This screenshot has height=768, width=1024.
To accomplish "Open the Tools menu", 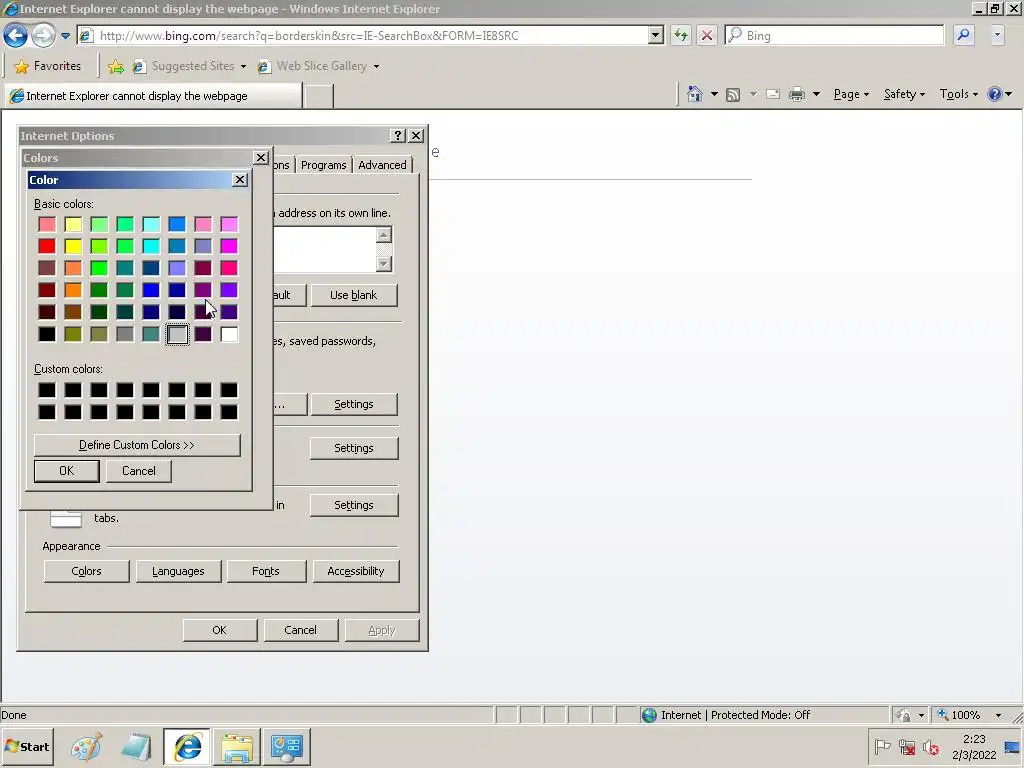I will [959, 95].
